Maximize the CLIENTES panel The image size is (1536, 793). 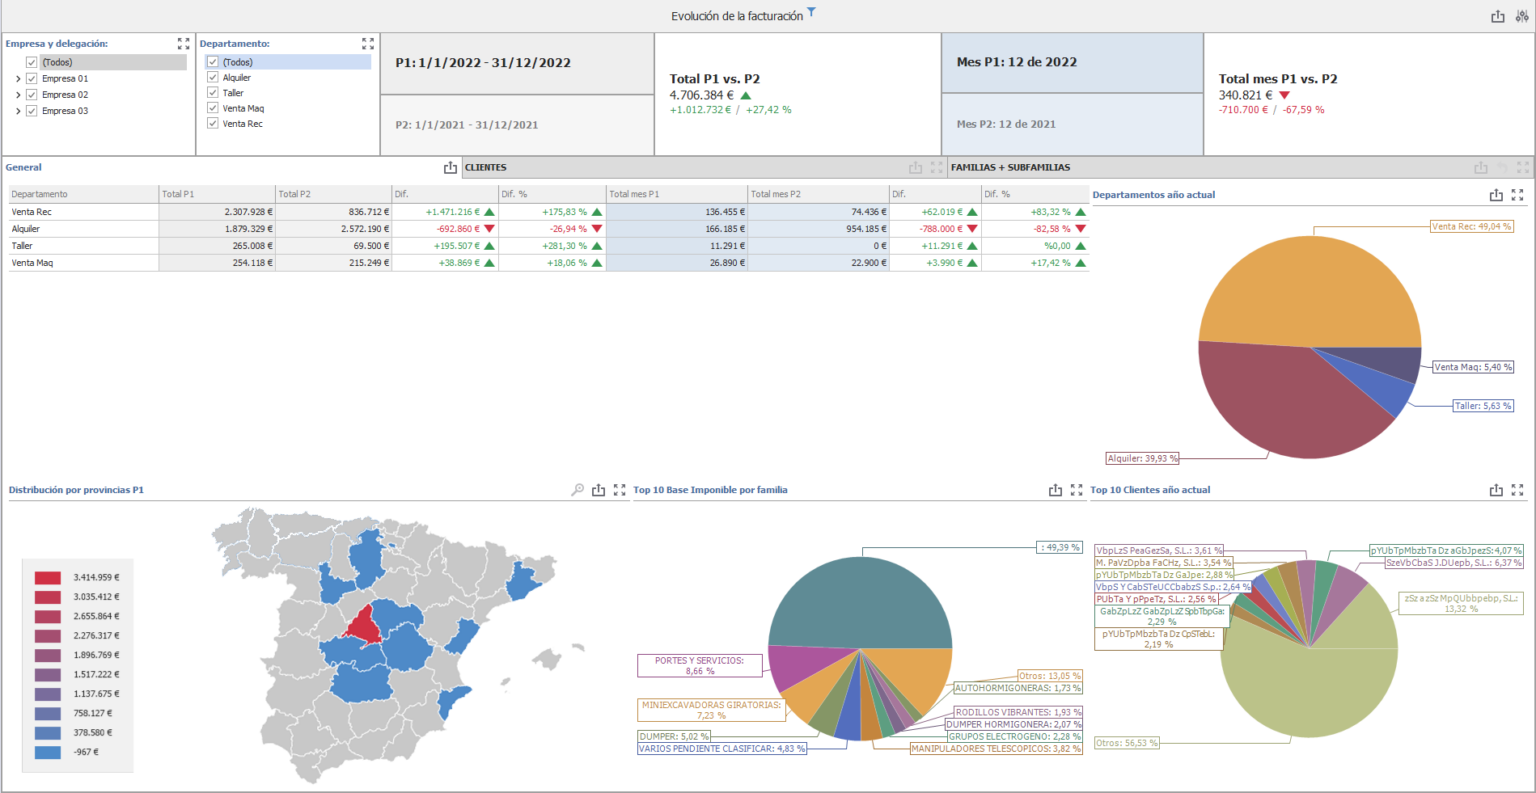pos(936,168)
